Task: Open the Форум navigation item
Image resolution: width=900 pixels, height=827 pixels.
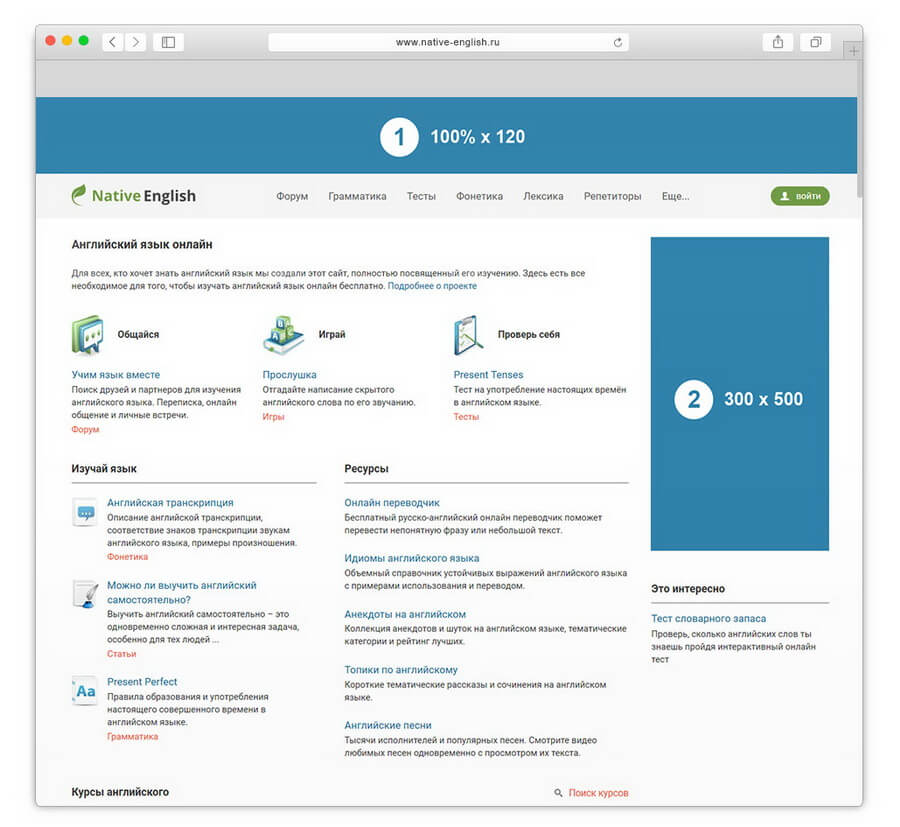Action: [x=292, y=196]
